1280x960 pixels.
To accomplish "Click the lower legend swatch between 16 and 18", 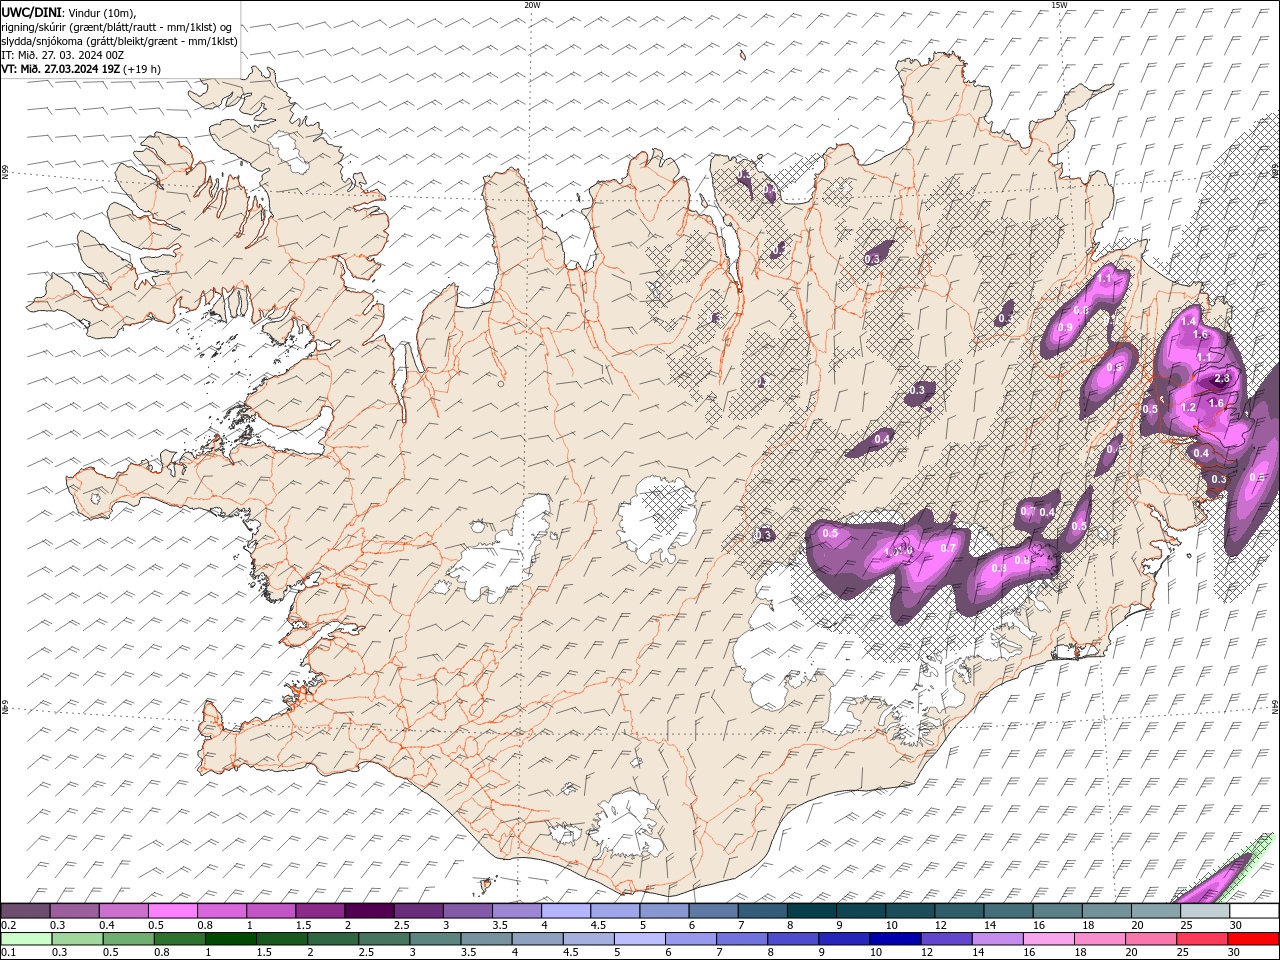I will pyautogui.click(x=1048, y=939).
